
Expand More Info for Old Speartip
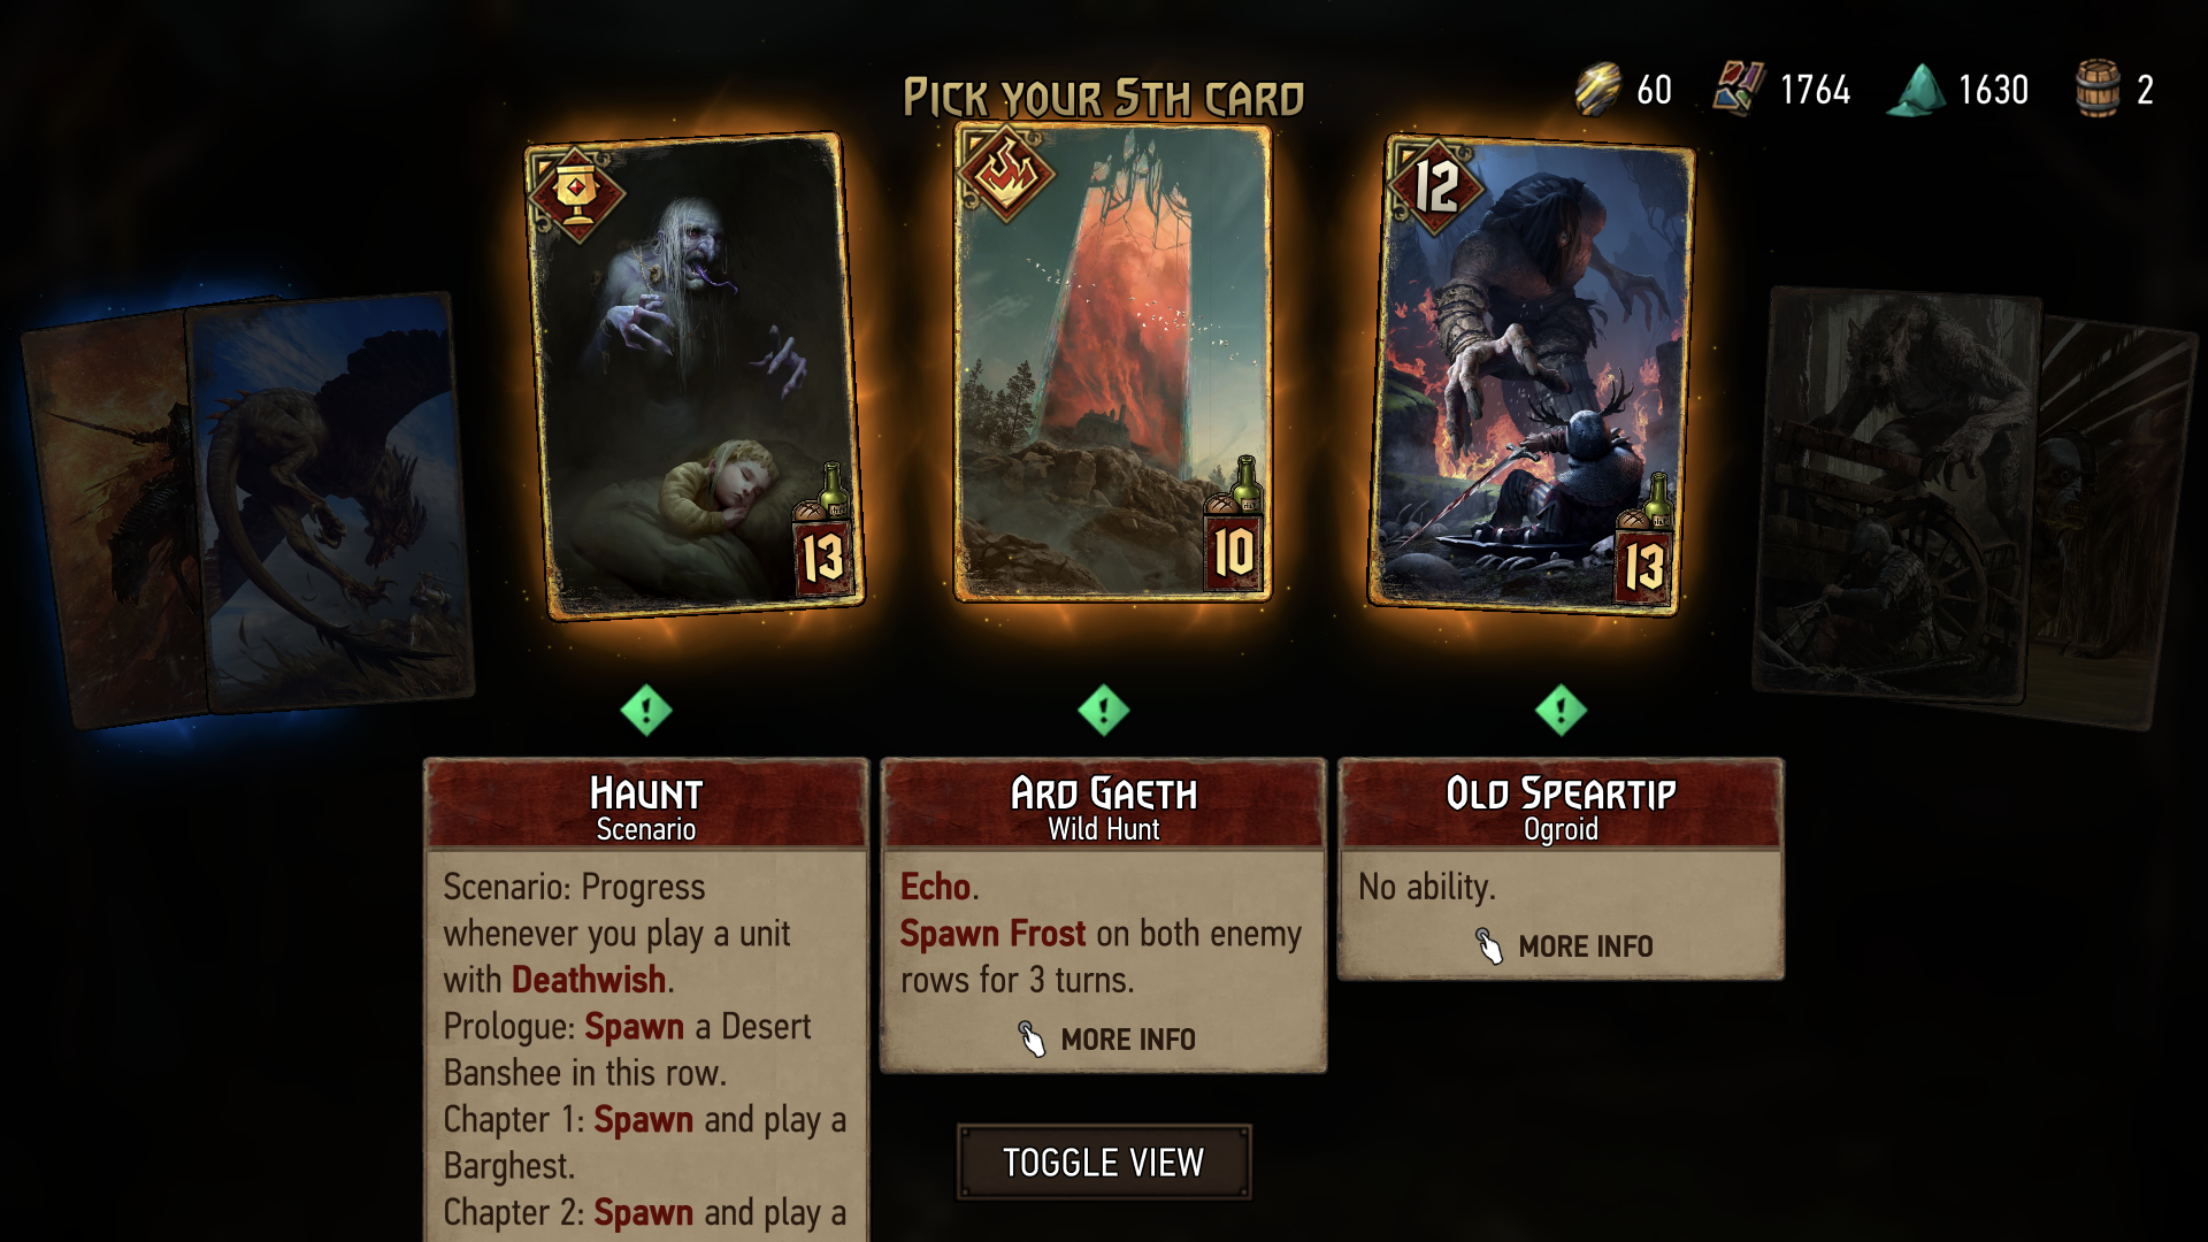[1563, 945]
